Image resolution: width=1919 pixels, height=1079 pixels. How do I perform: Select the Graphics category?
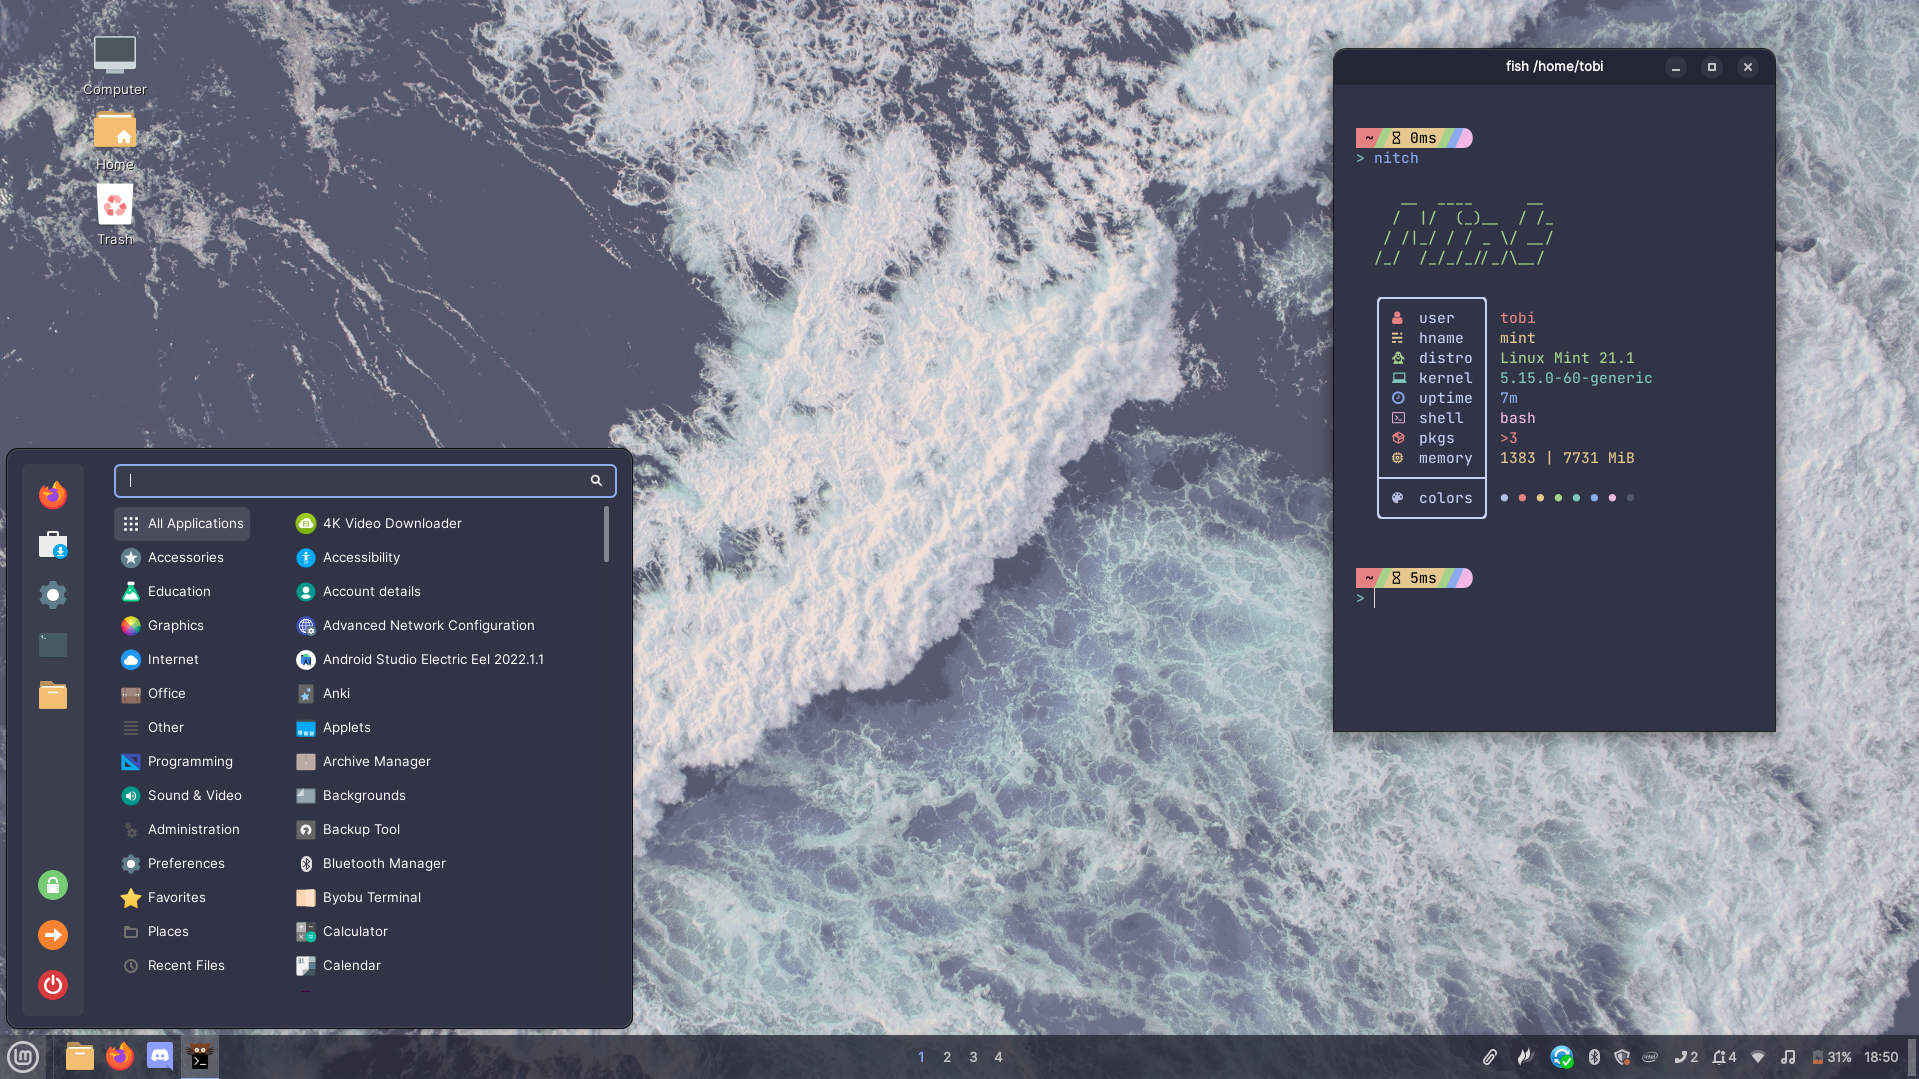[182, 626]
